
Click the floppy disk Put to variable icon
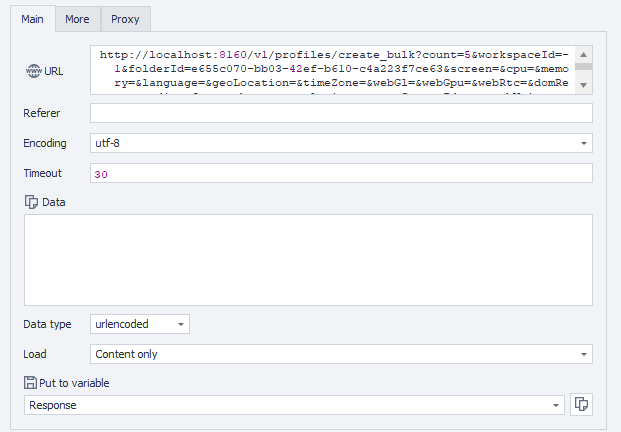[x=31, y=382]
